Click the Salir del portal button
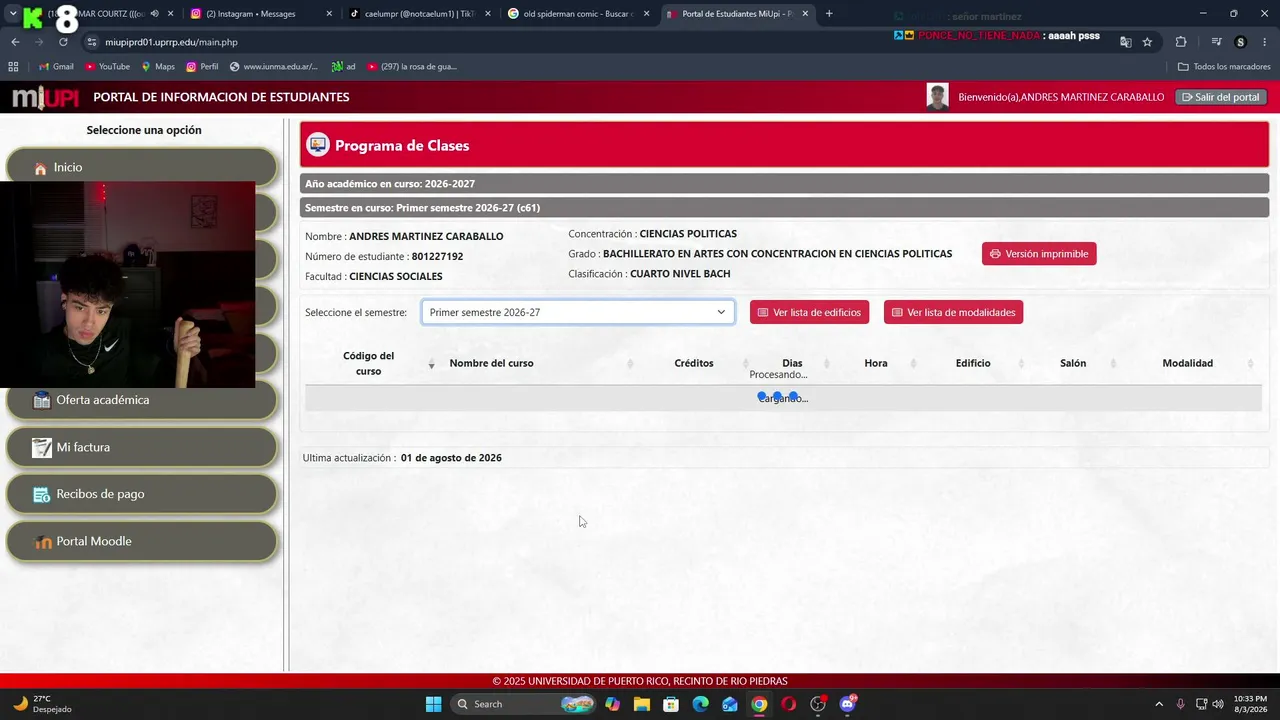Image resolution: width=1280 pixels, height=720 pixels. 1221,97
